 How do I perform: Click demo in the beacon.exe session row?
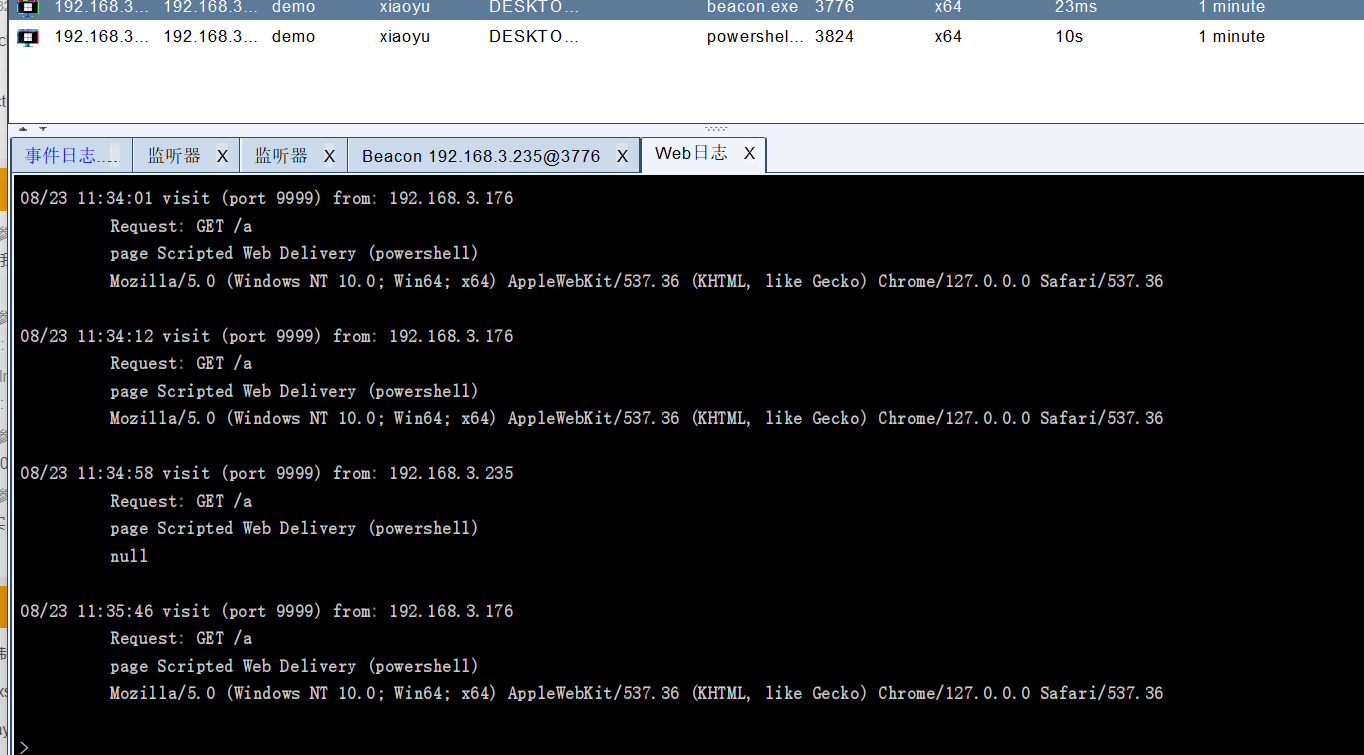pyautogui.click(x=293, y=7)
